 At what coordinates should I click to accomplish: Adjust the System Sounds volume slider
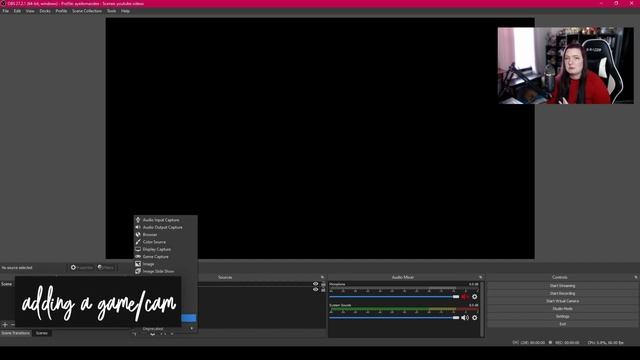[x=394, y=318]
